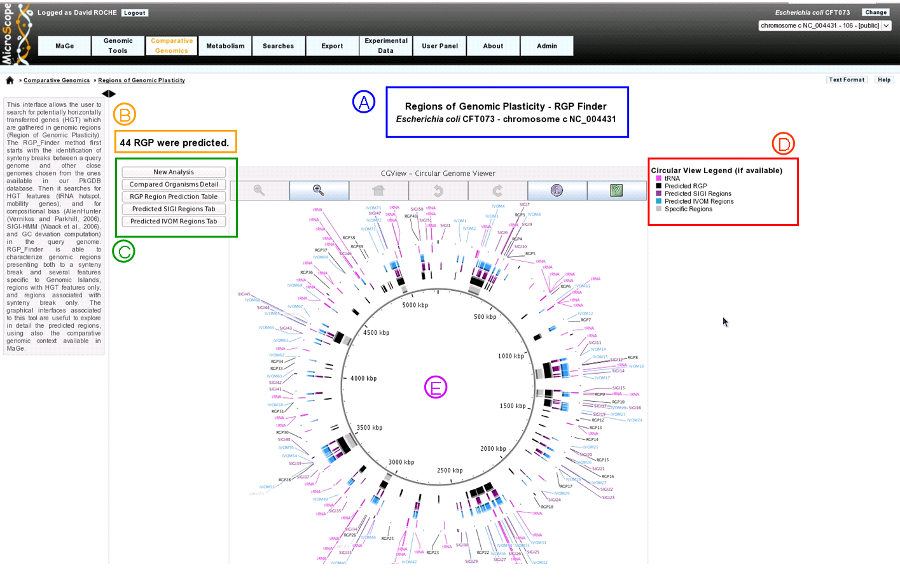900x585 pixels.
Task: Open the Metabolism menu
Action: click(225, 46)
